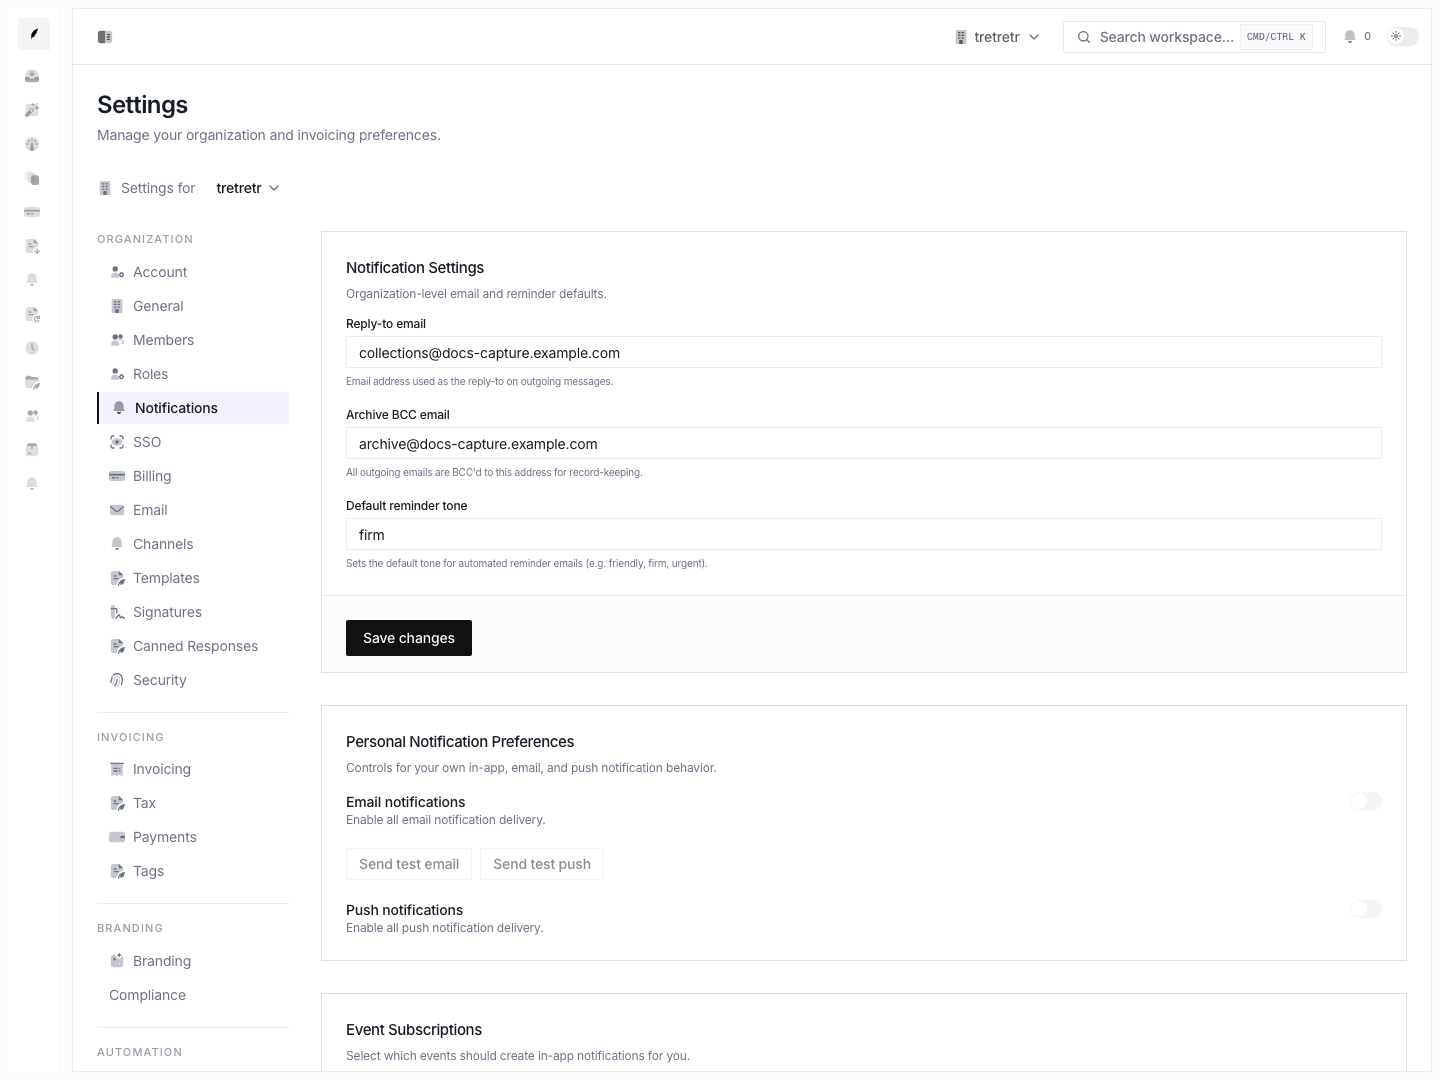The height and width of the screenshot is (1080, 1440).
Task: Open the archive box icon in left rail
Action: point(32,450)
